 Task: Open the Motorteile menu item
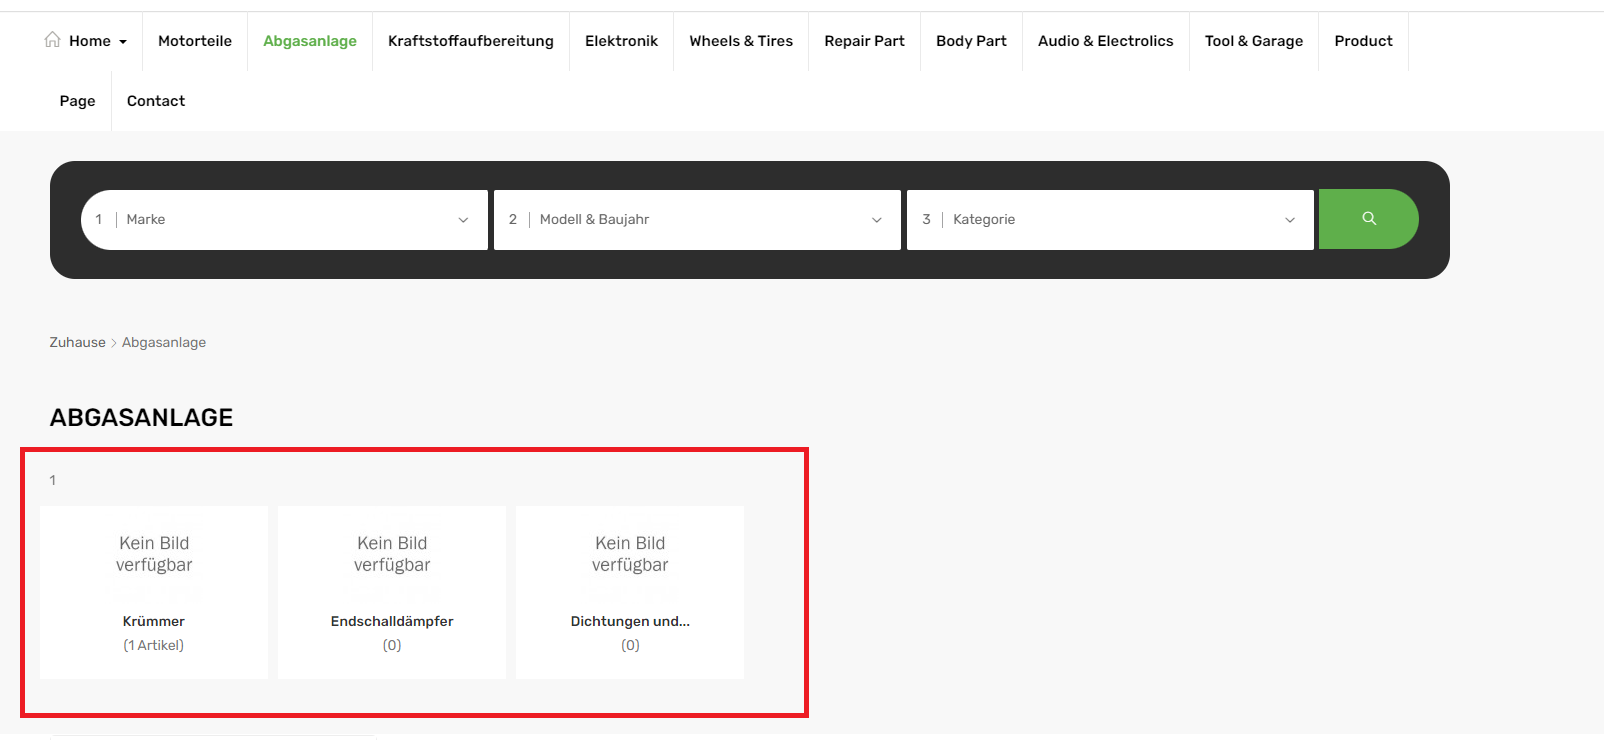(195, 41)
